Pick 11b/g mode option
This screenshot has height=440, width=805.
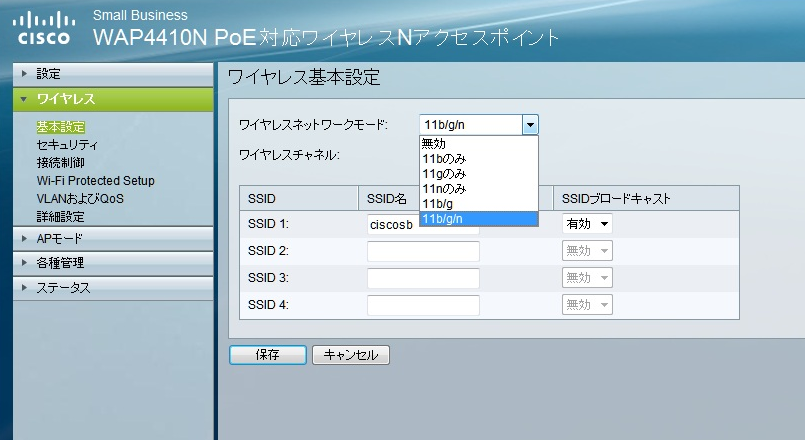point(478,204)
